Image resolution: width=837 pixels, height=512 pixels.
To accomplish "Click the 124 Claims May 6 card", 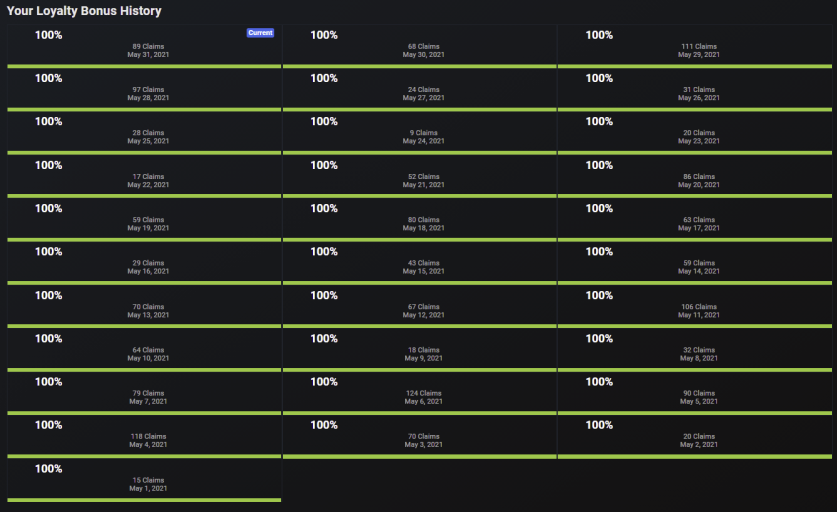I will click(x=420, y=393).
